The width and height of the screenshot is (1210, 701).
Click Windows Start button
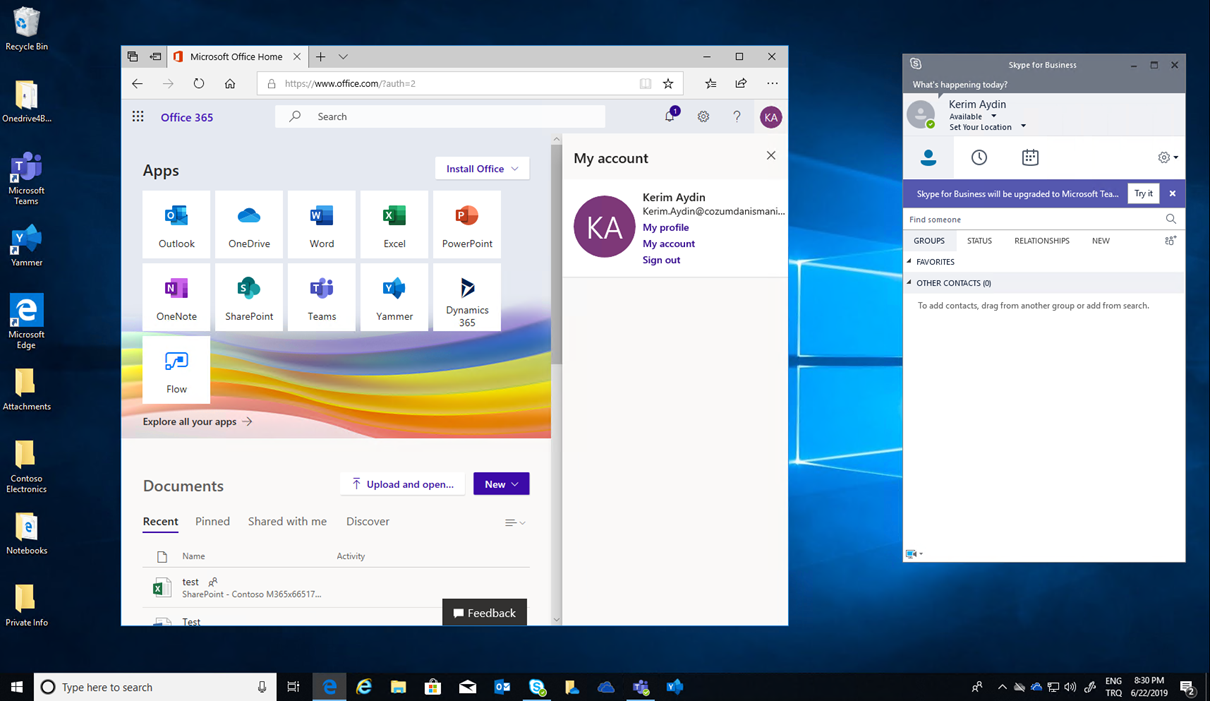click(17, 687)
